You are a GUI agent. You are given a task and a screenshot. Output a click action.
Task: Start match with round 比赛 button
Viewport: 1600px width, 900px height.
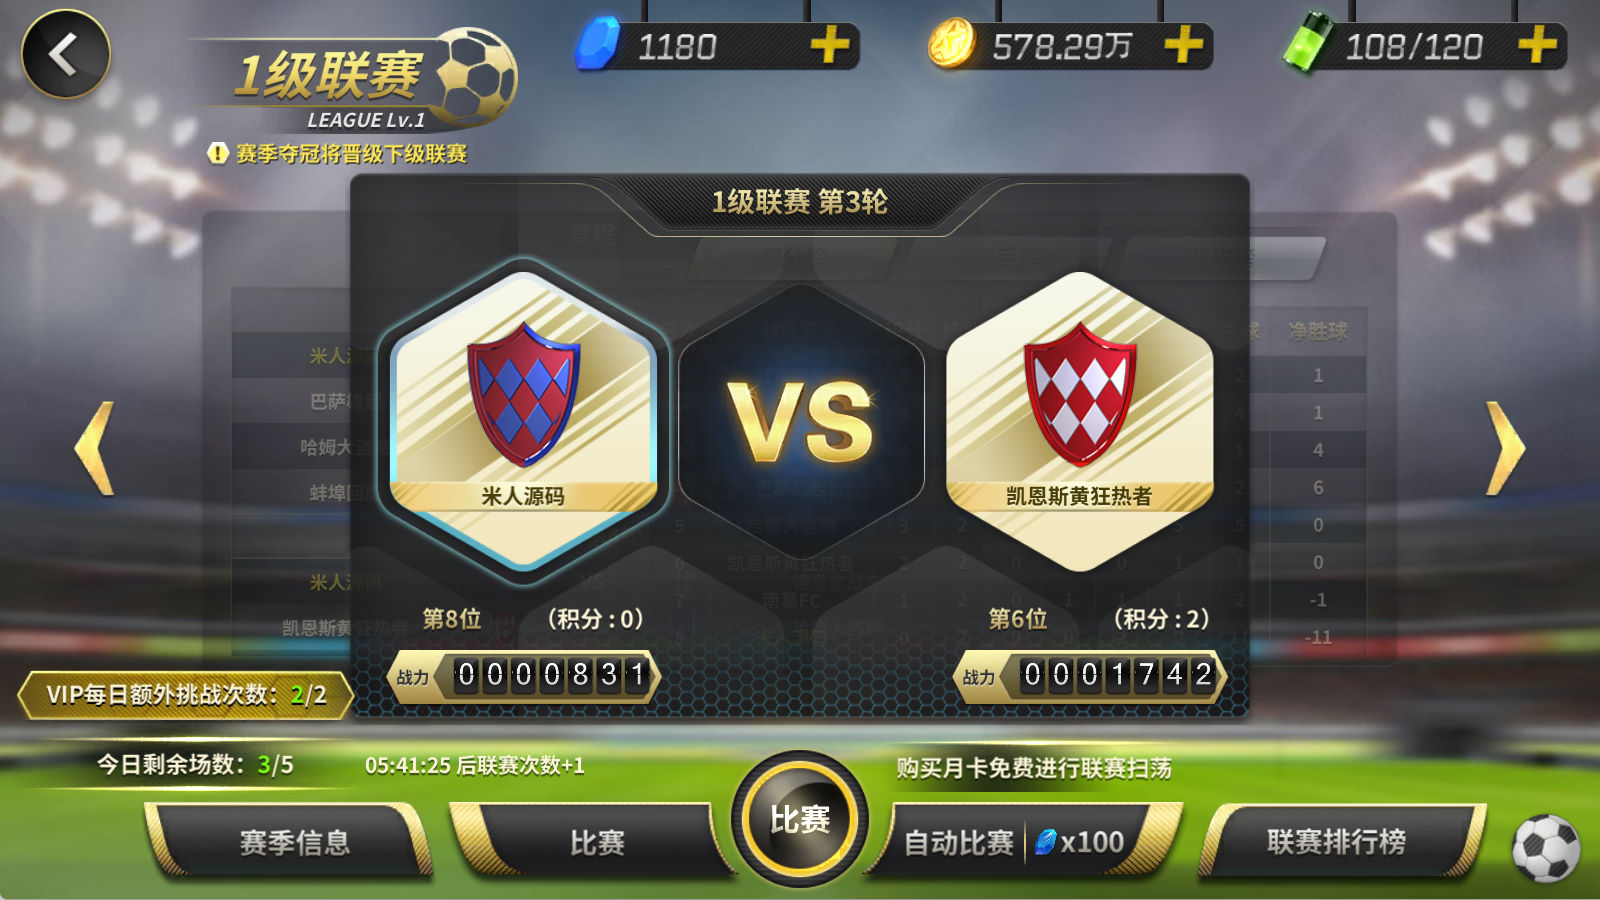coord(799,819)
